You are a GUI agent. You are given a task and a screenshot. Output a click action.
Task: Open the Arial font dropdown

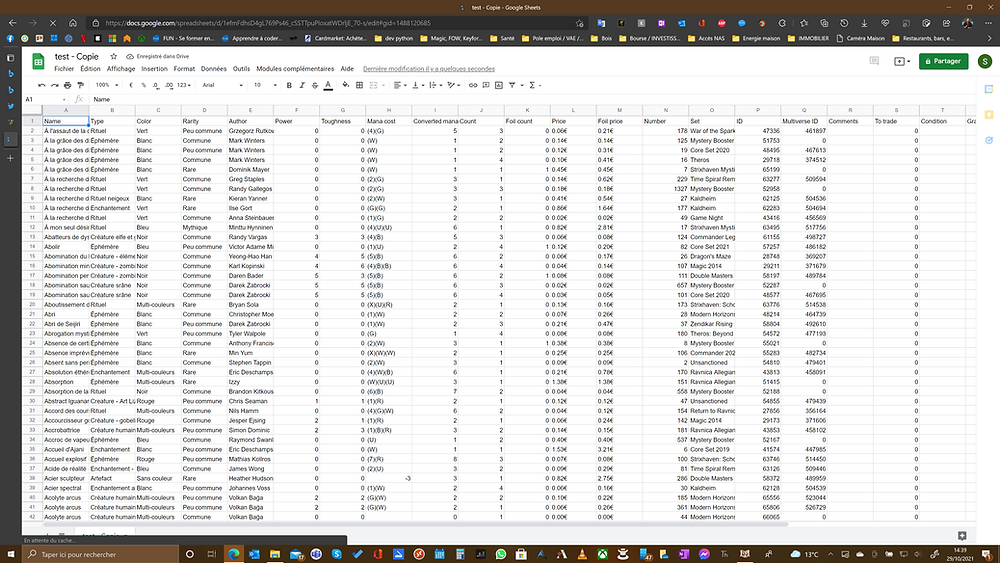pos(223,85)
